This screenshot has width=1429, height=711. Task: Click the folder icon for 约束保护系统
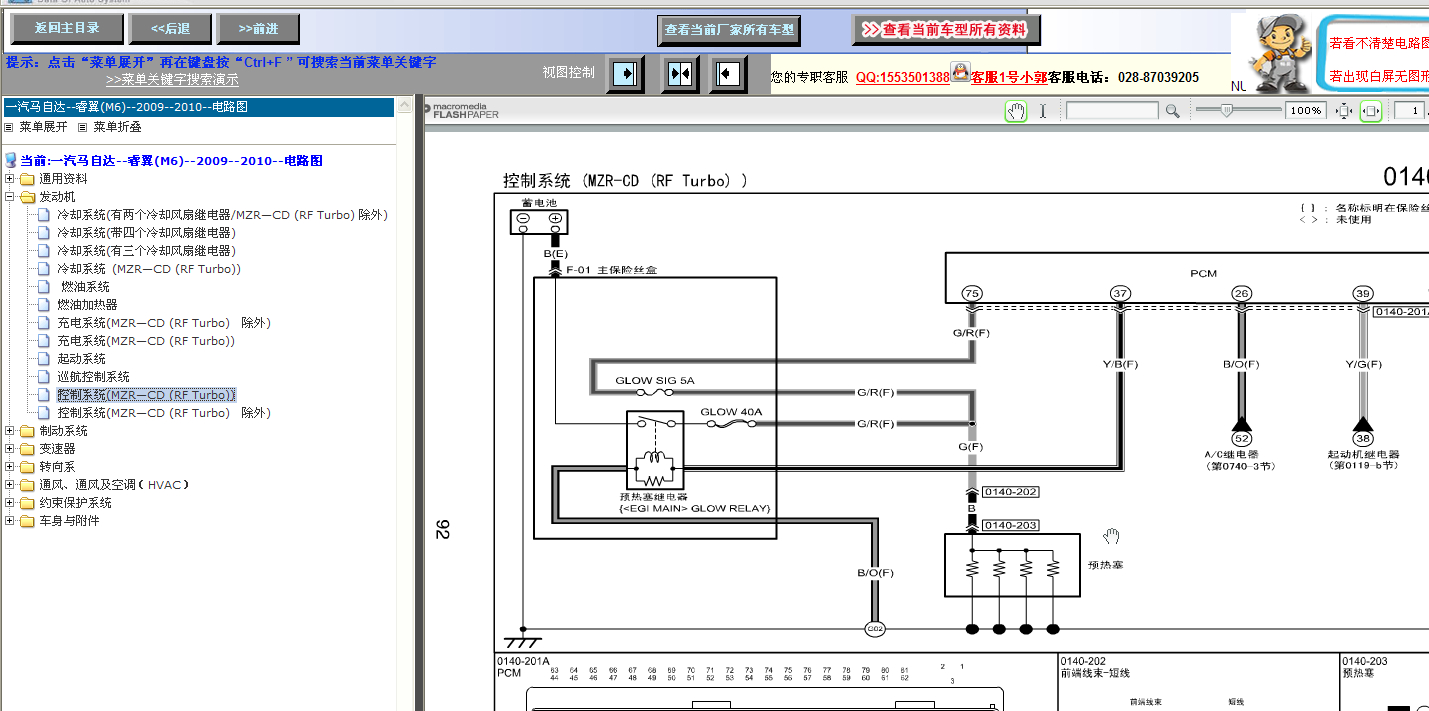tap(27, 503)
